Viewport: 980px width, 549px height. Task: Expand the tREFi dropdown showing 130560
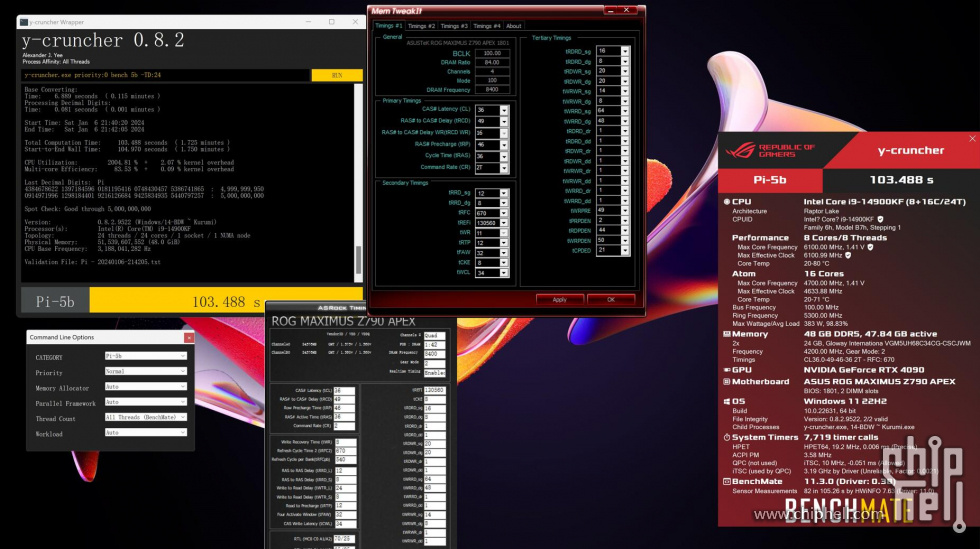(x=504, y=223)
